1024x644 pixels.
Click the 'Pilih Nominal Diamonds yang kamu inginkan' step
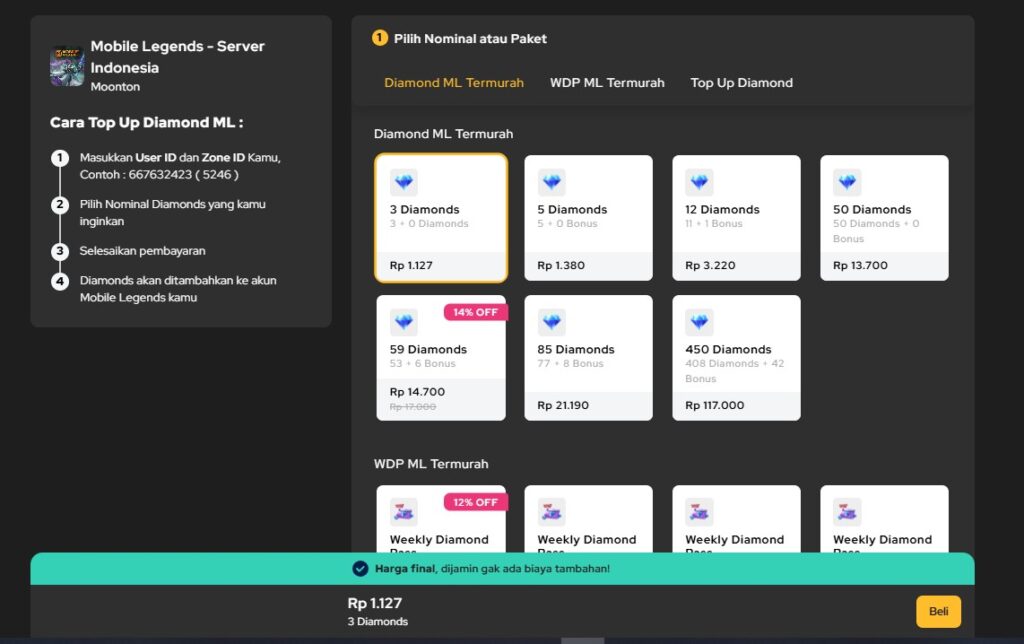click(172, 212)
